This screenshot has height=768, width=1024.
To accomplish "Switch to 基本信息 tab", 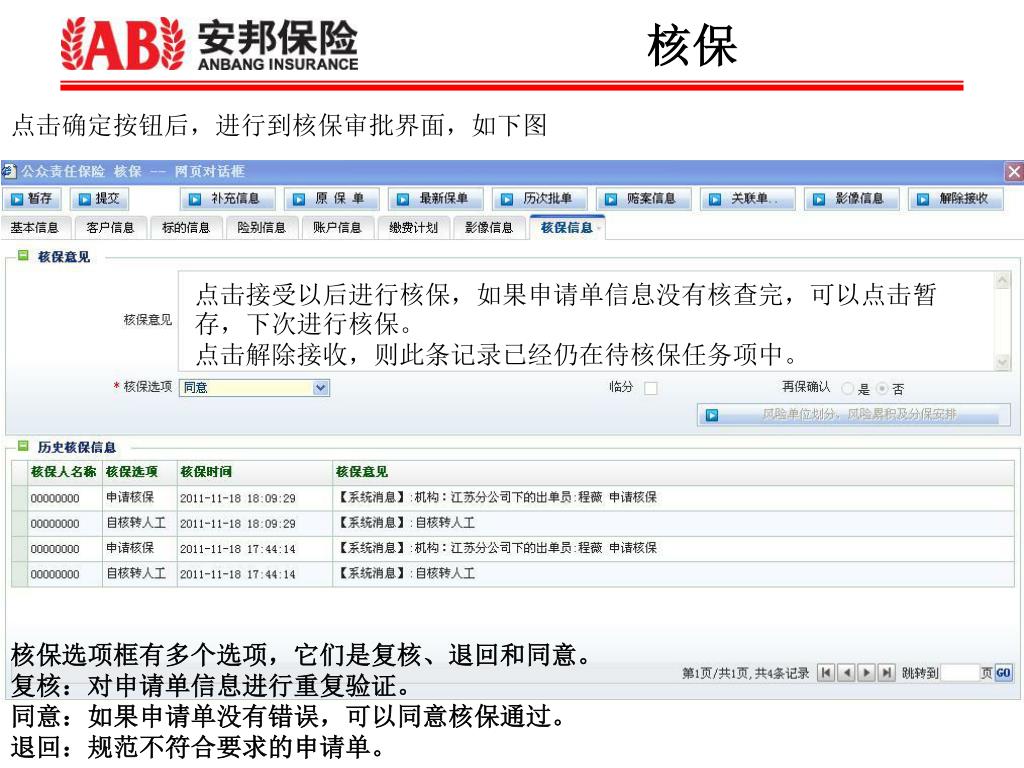I will tap(35, 227).
